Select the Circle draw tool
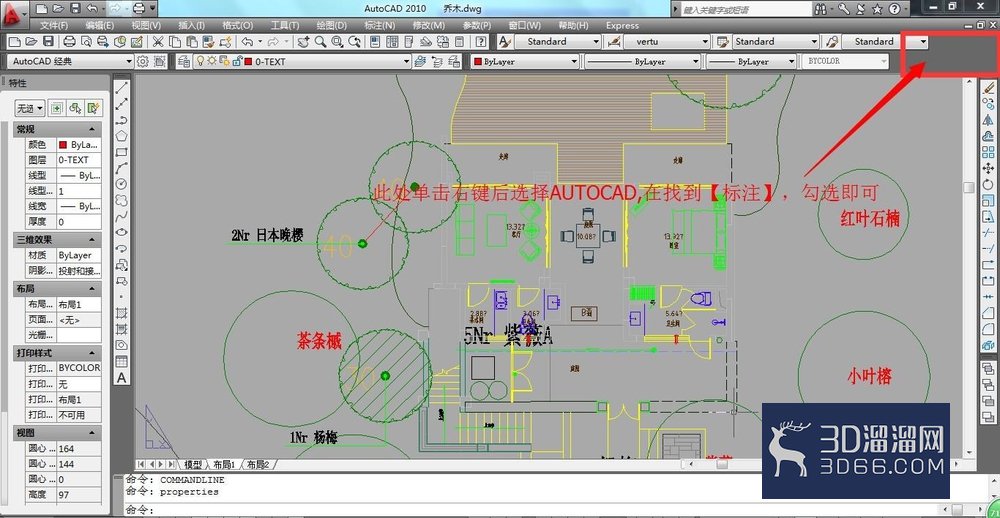The height and width of the screenshot is (518, 1000). tap(121, 184)
